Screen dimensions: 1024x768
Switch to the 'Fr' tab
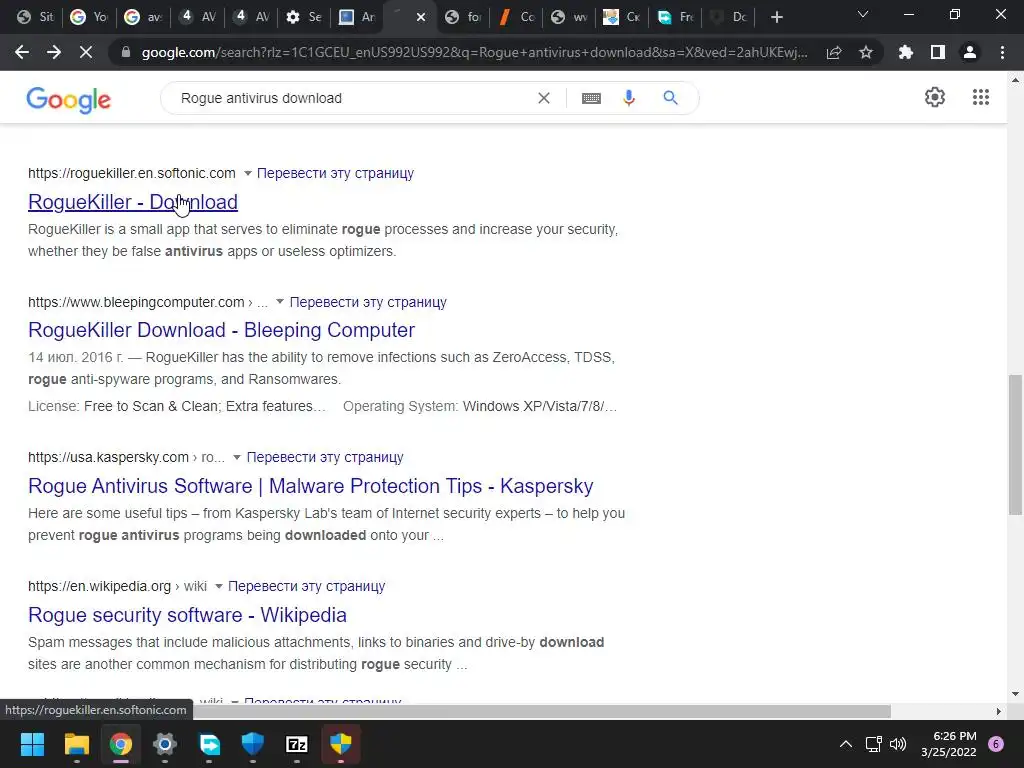pos(676,17)
